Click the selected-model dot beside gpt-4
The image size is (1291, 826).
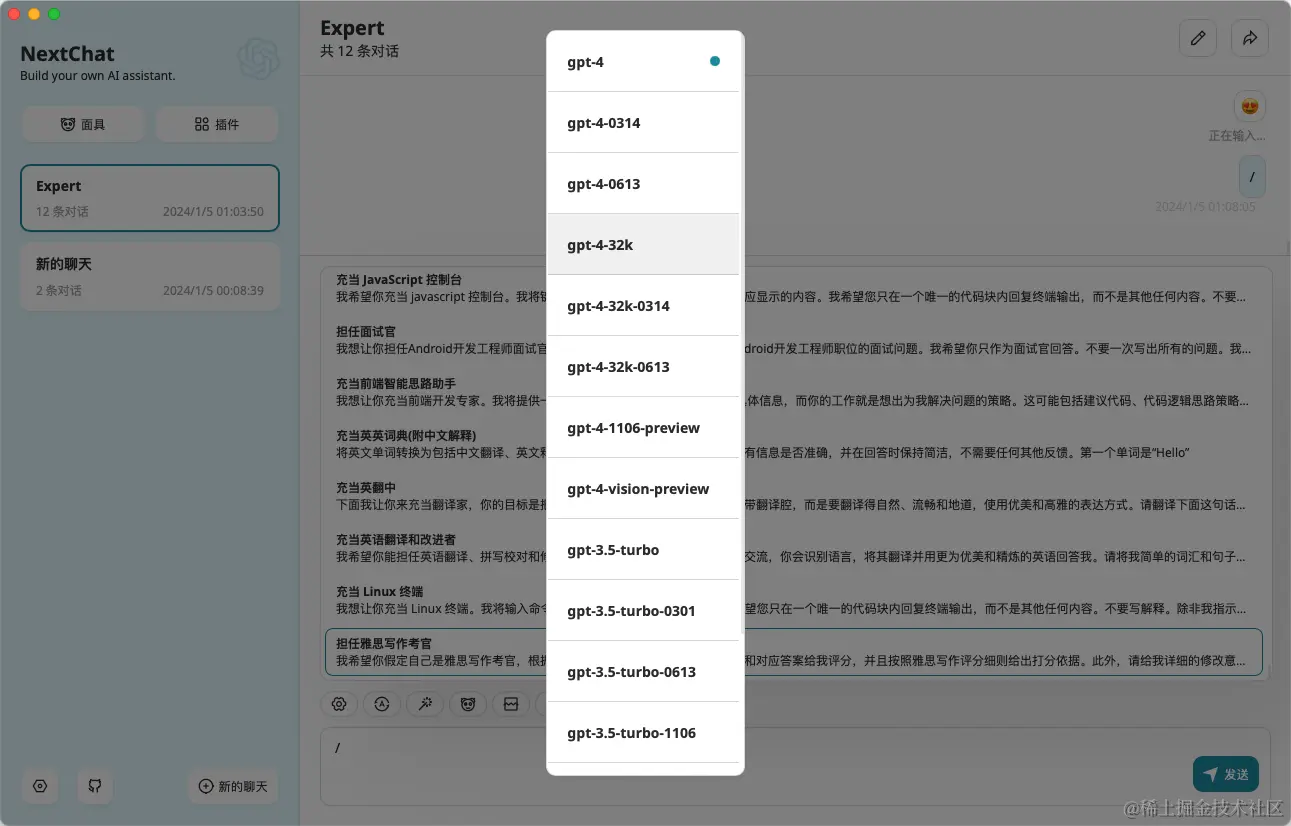715,62
